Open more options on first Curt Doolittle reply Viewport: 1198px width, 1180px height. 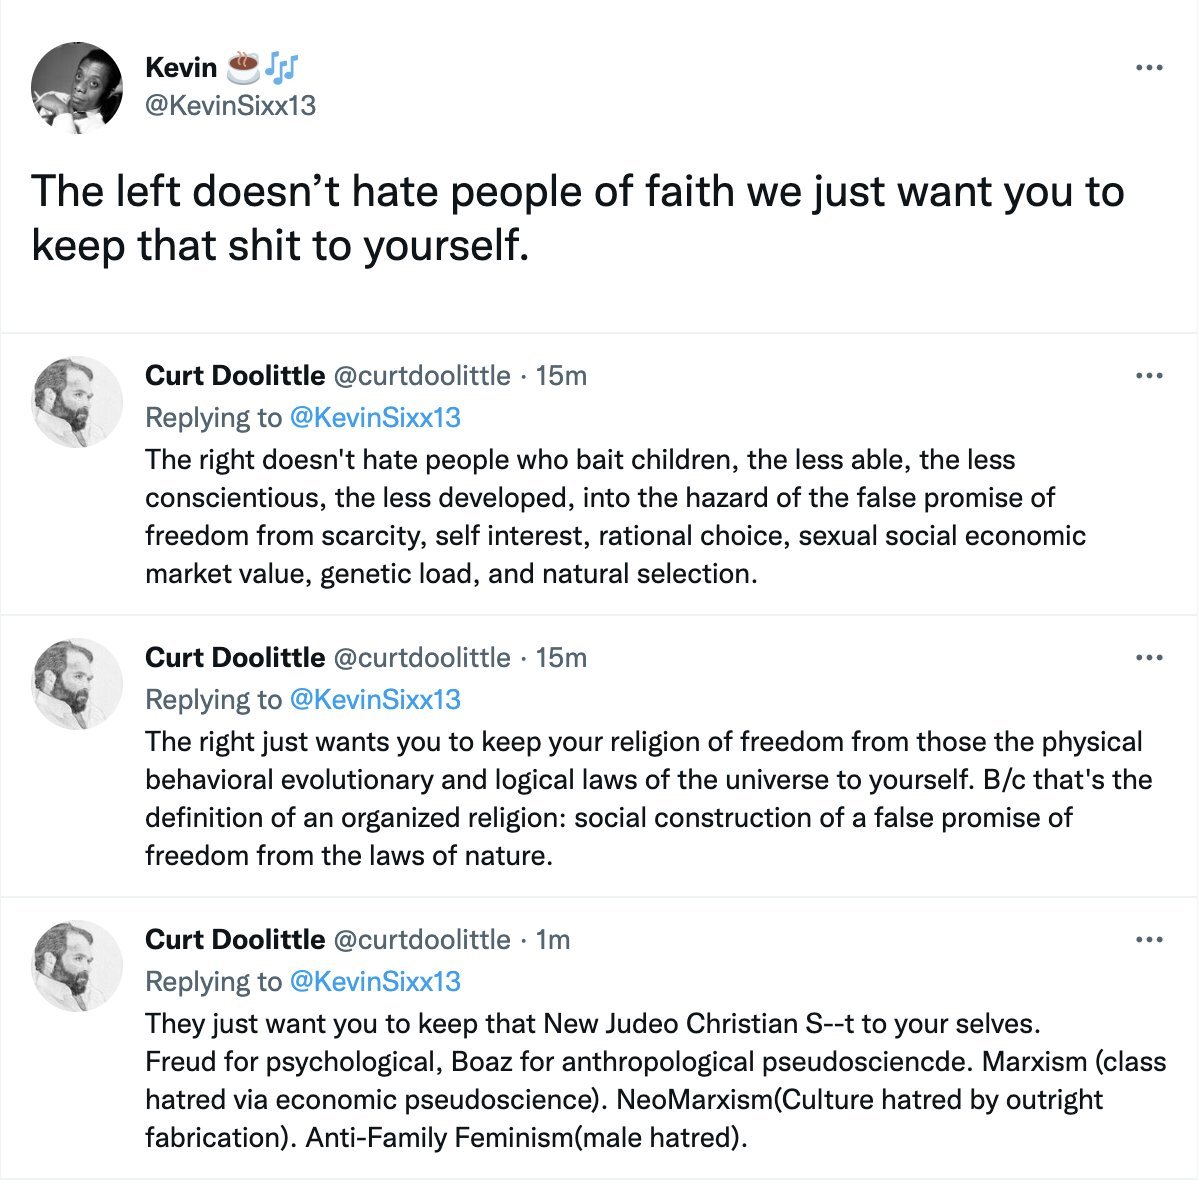click(x=1149, y=376)
